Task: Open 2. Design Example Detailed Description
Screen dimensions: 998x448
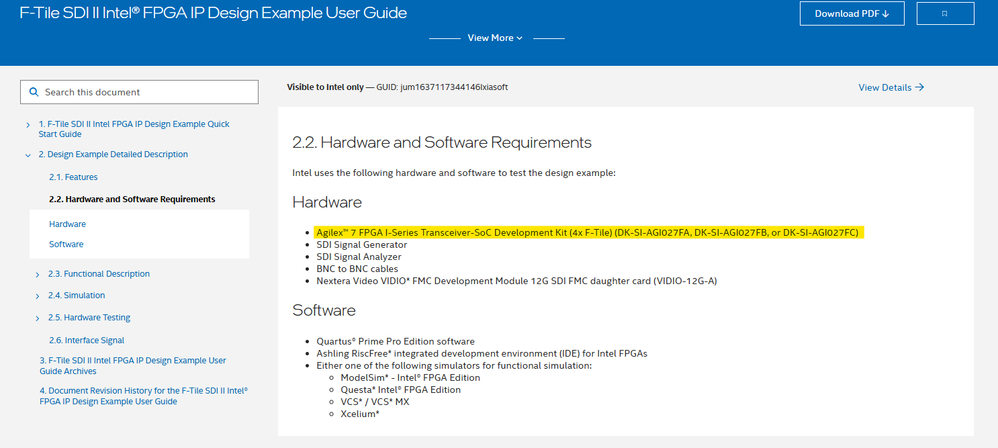Action: [x=113, y=154]
